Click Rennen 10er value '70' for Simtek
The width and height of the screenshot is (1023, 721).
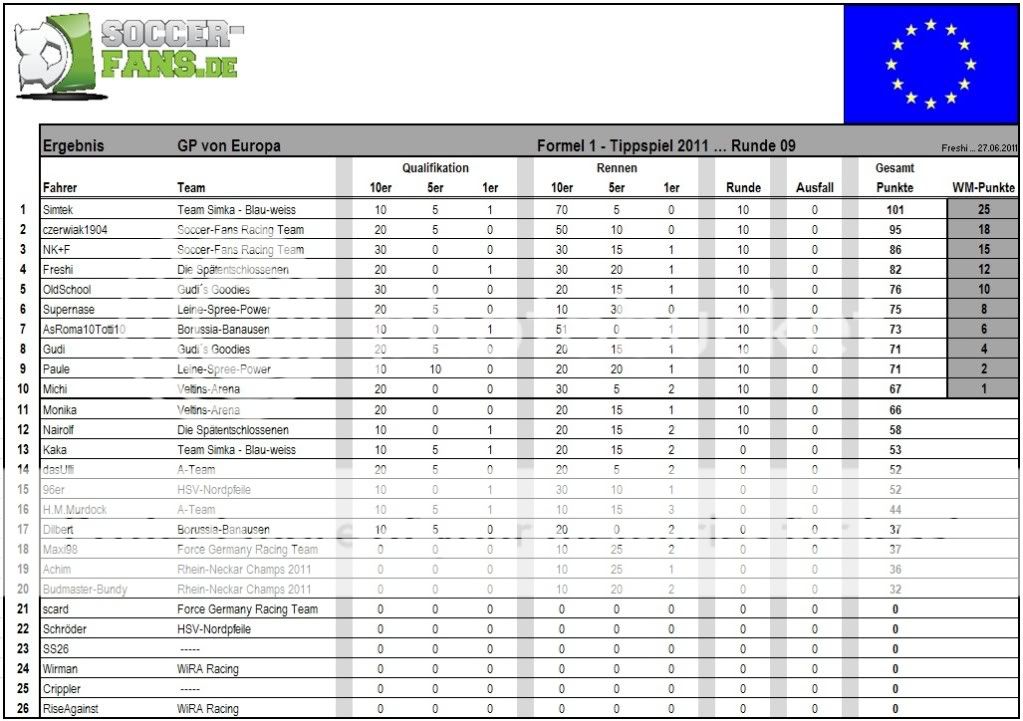click(x=561, y=210)
